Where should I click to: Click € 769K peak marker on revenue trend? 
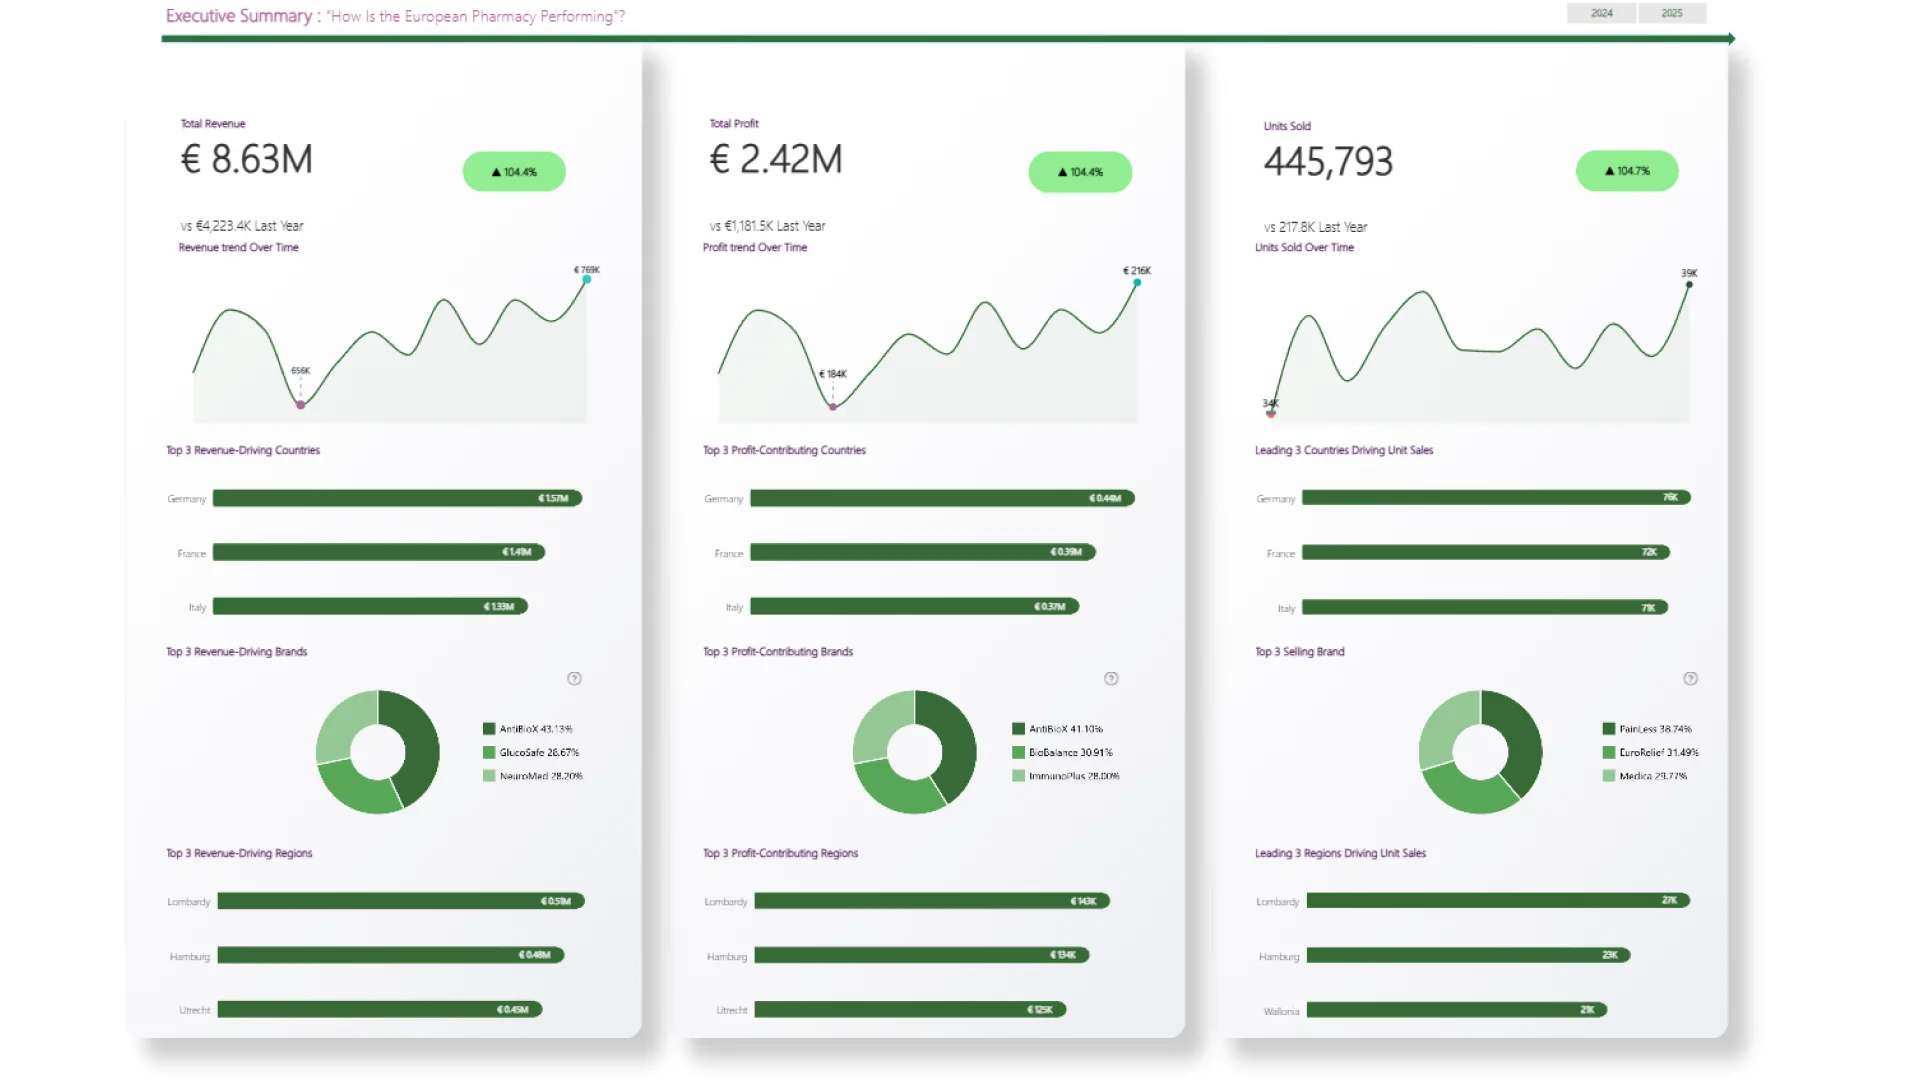587,280
